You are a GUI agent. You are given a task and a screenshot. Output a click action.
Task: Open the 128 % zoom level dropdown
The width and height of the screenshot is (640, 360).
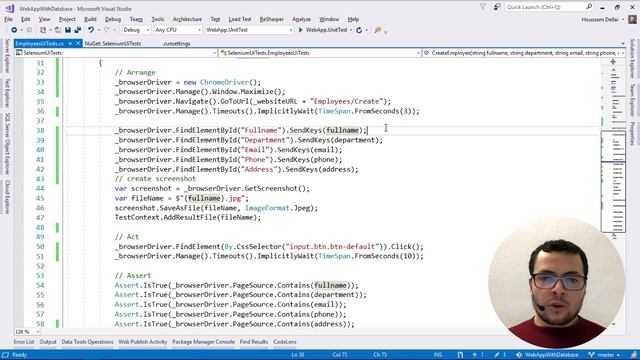click(x=27, y=332)
